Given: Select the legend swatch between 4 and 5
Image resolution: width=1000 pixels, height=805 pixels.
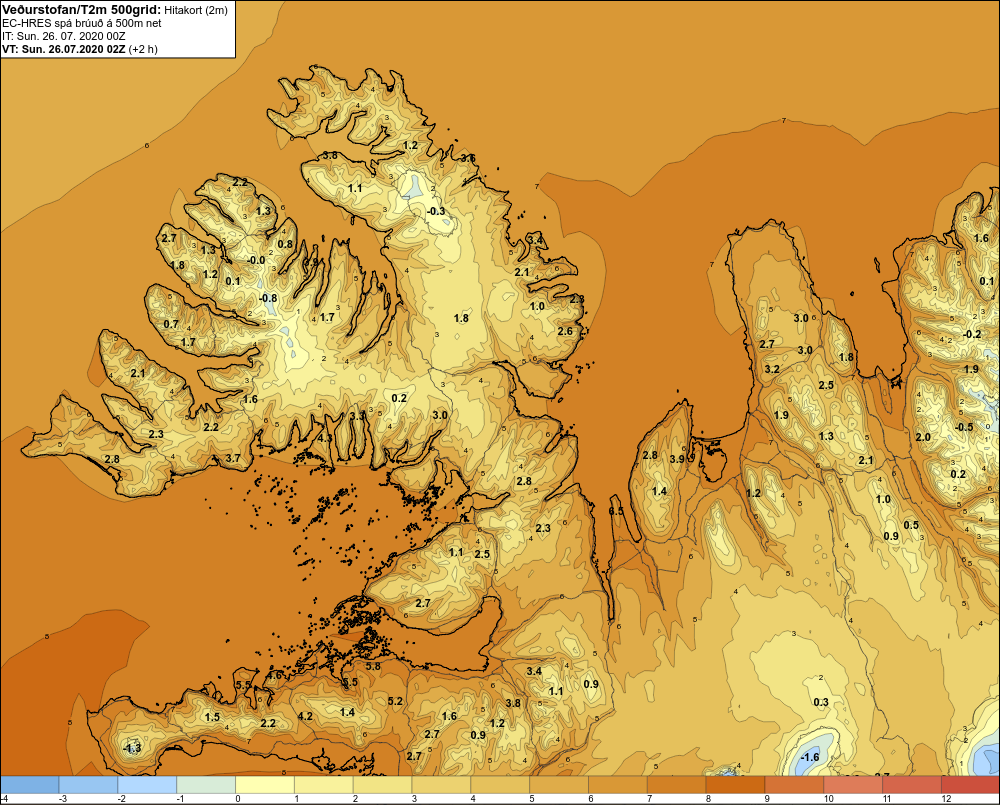Looking at the screenshot, I should pyautogui.click(x=500, y=784).
